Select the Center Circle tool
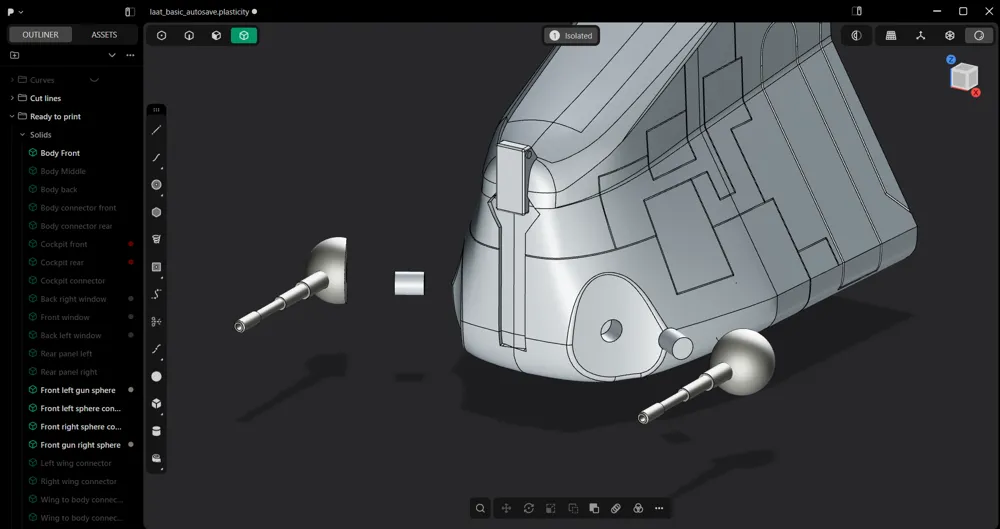 point(156,185)
